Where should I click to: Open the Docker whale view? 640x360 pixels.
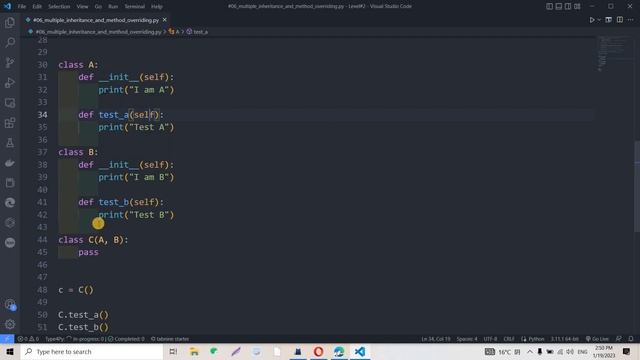point(10,162)
